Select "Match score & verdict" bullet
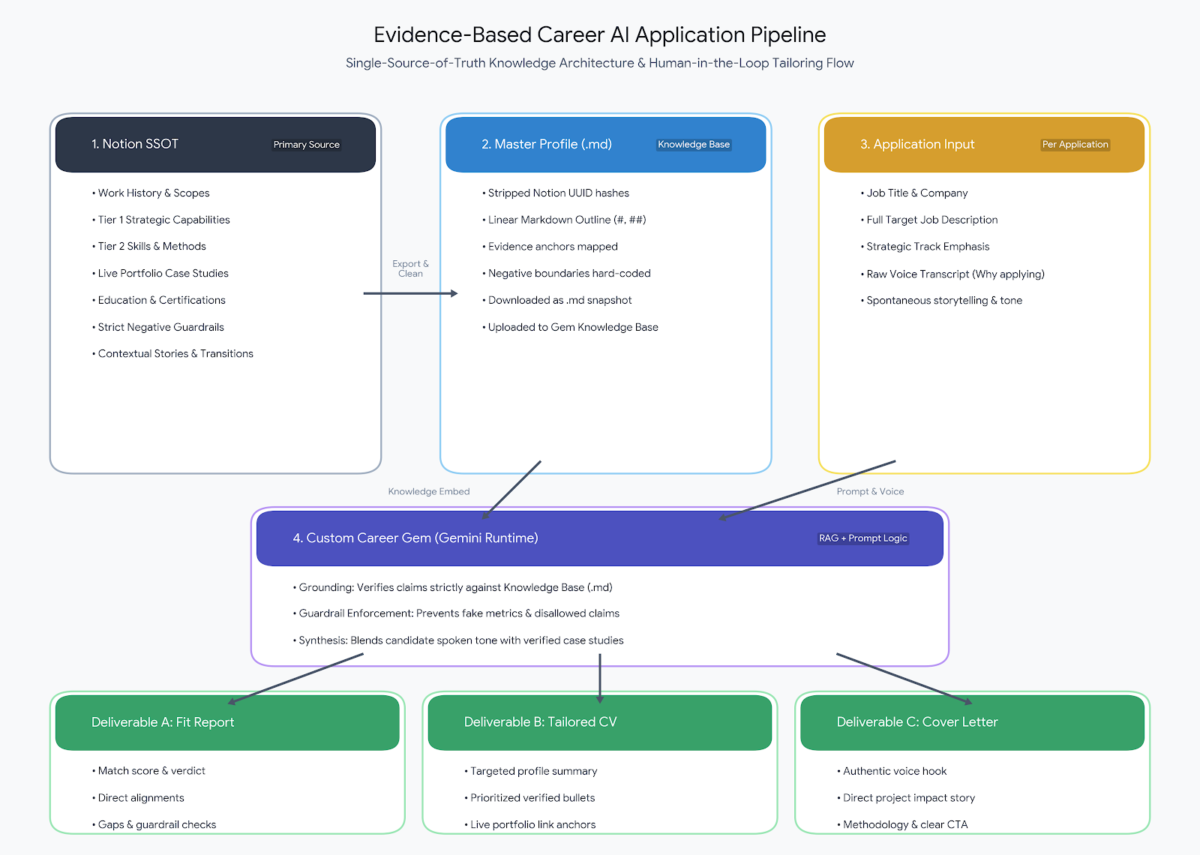 (x=148, y=771)
